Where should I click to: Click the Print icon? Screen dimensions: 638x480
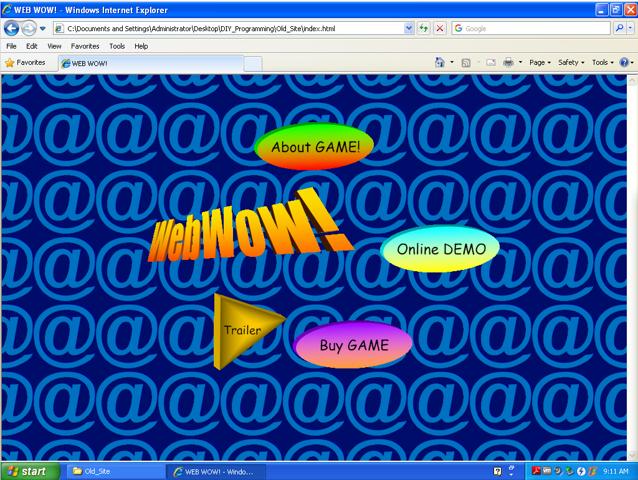click(x=508, y=62)
